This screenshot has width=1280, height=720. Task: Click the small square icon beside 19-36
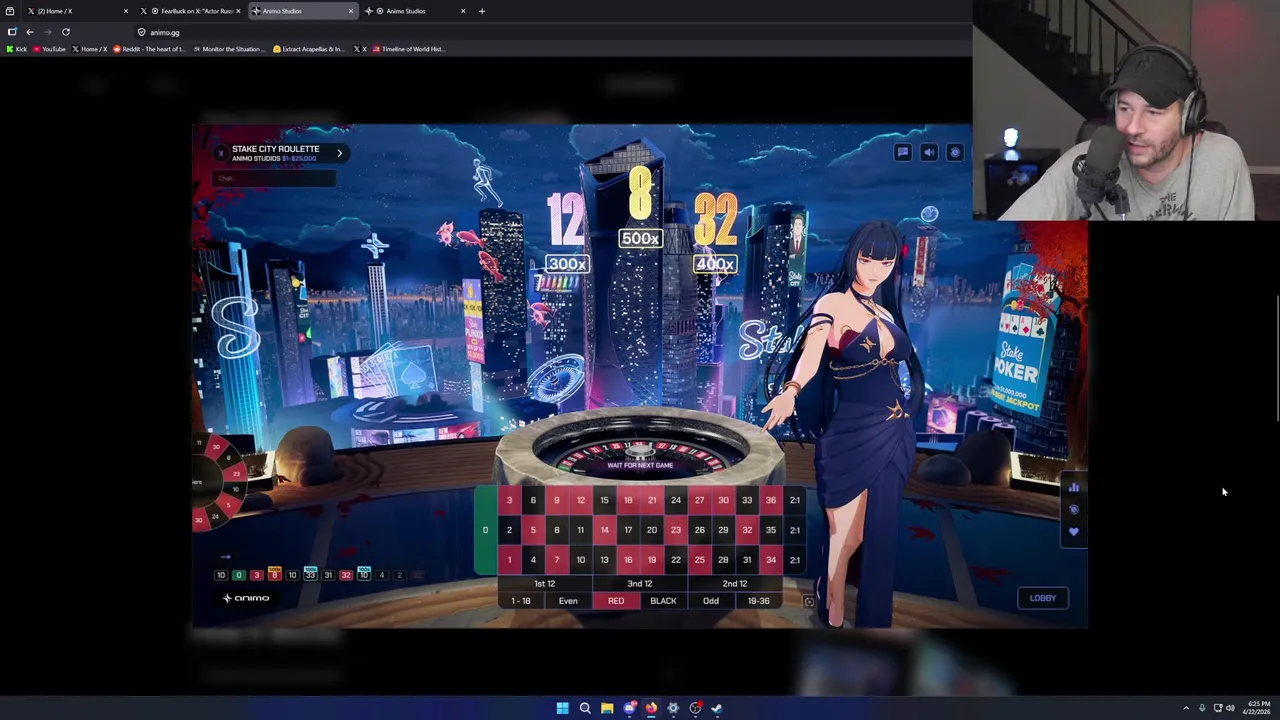click(x=809, y=602)
